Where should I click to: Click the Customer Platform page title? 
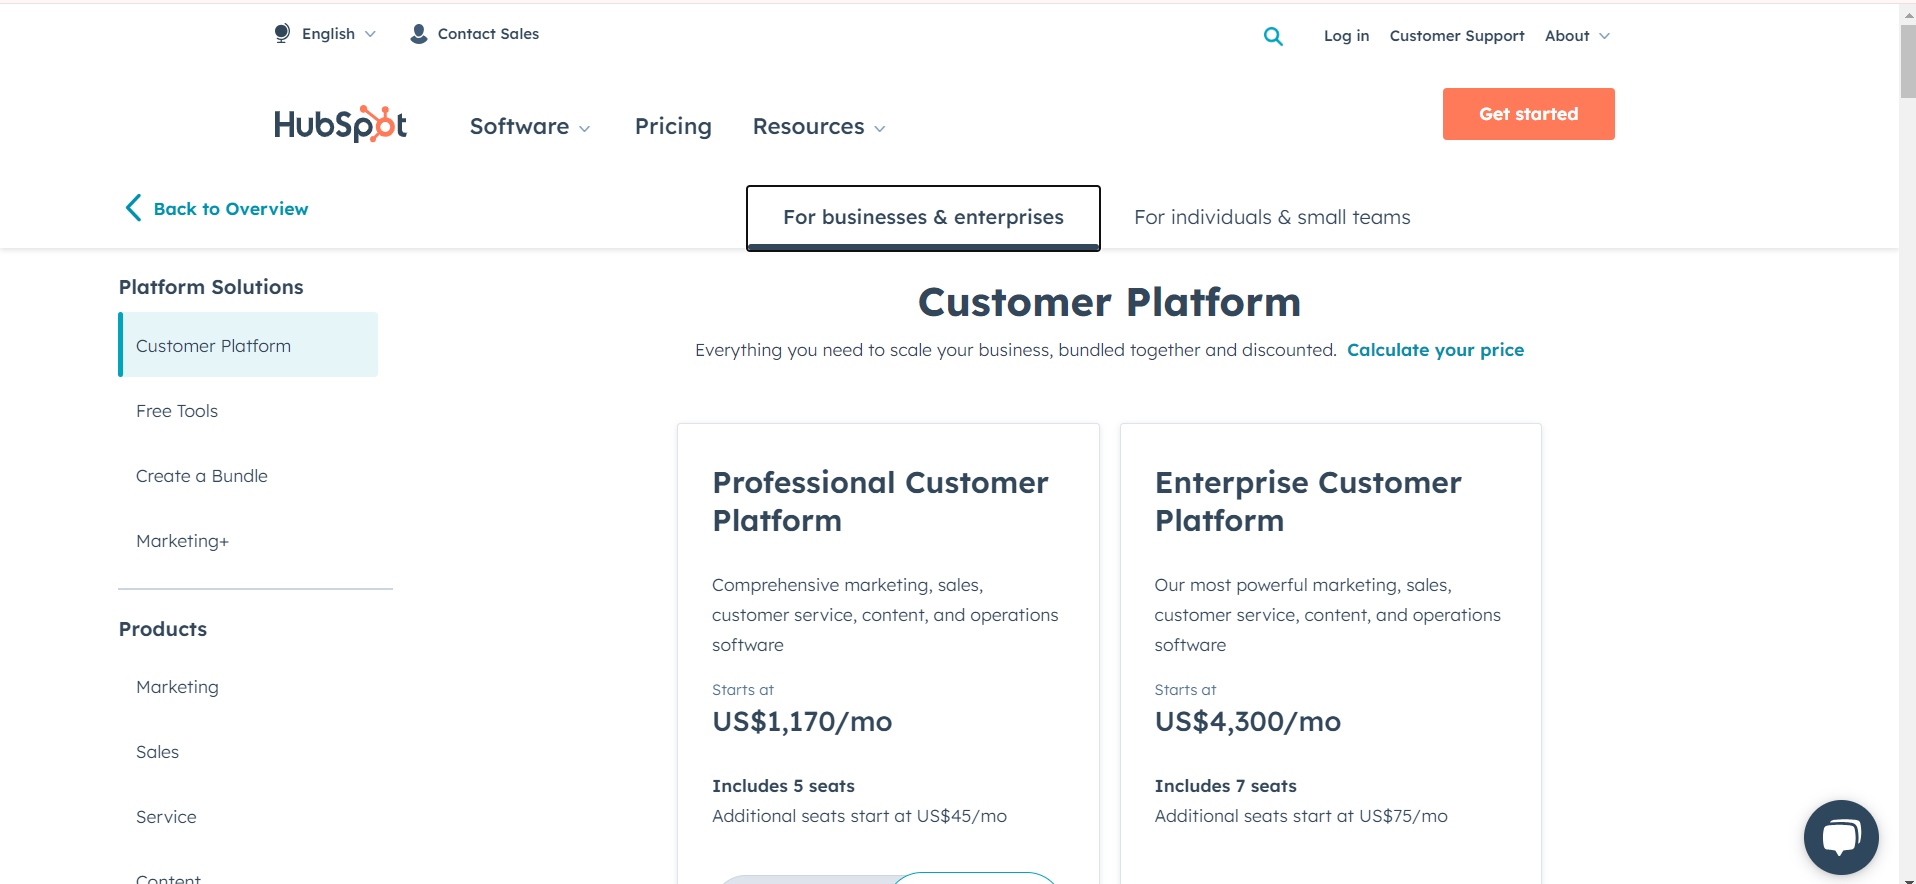click(x=1109, y=302)
